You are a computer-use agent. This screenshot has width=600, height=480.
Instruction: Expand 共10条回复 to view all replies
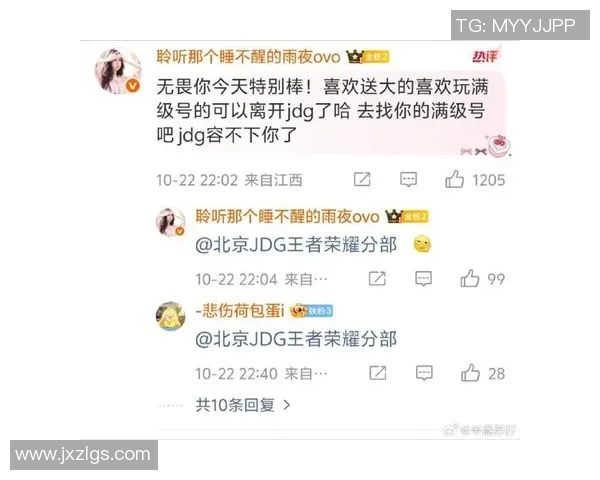pyautogui.click(x=243, y=405)
